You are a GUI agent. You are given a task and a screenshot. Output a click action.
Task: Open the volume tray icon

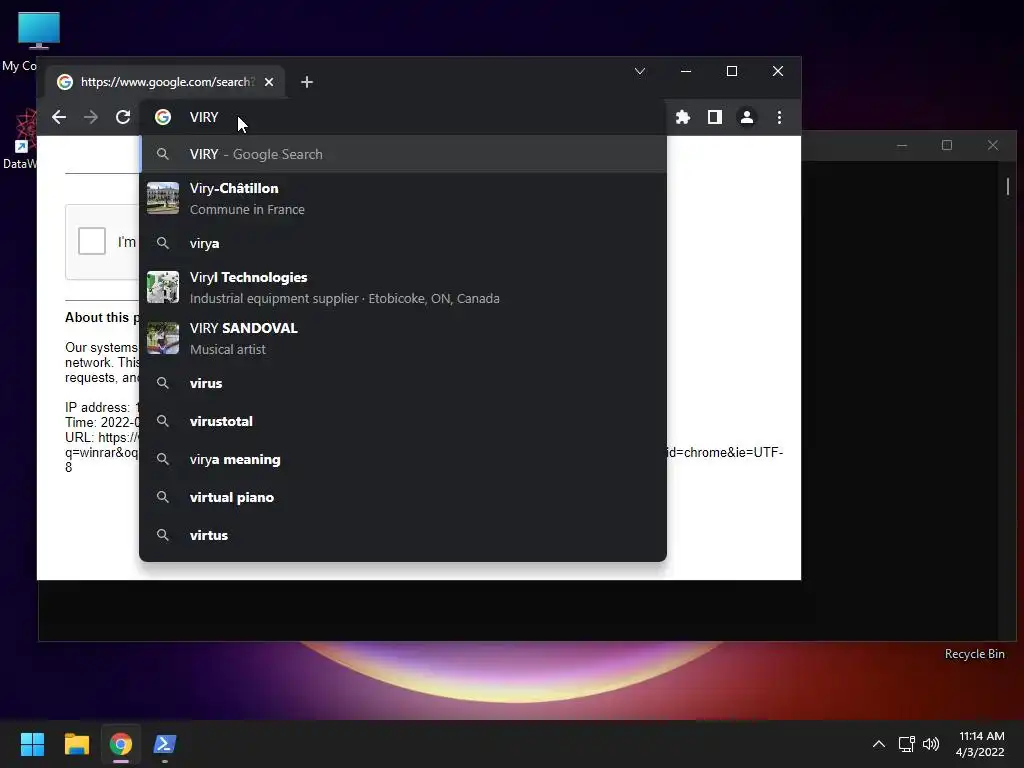pos(931,744)
